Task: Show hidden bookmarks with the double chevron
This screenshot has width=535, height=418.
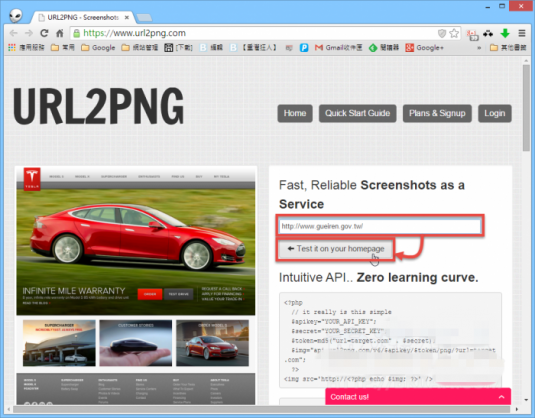Action: [x=479, y=48]
